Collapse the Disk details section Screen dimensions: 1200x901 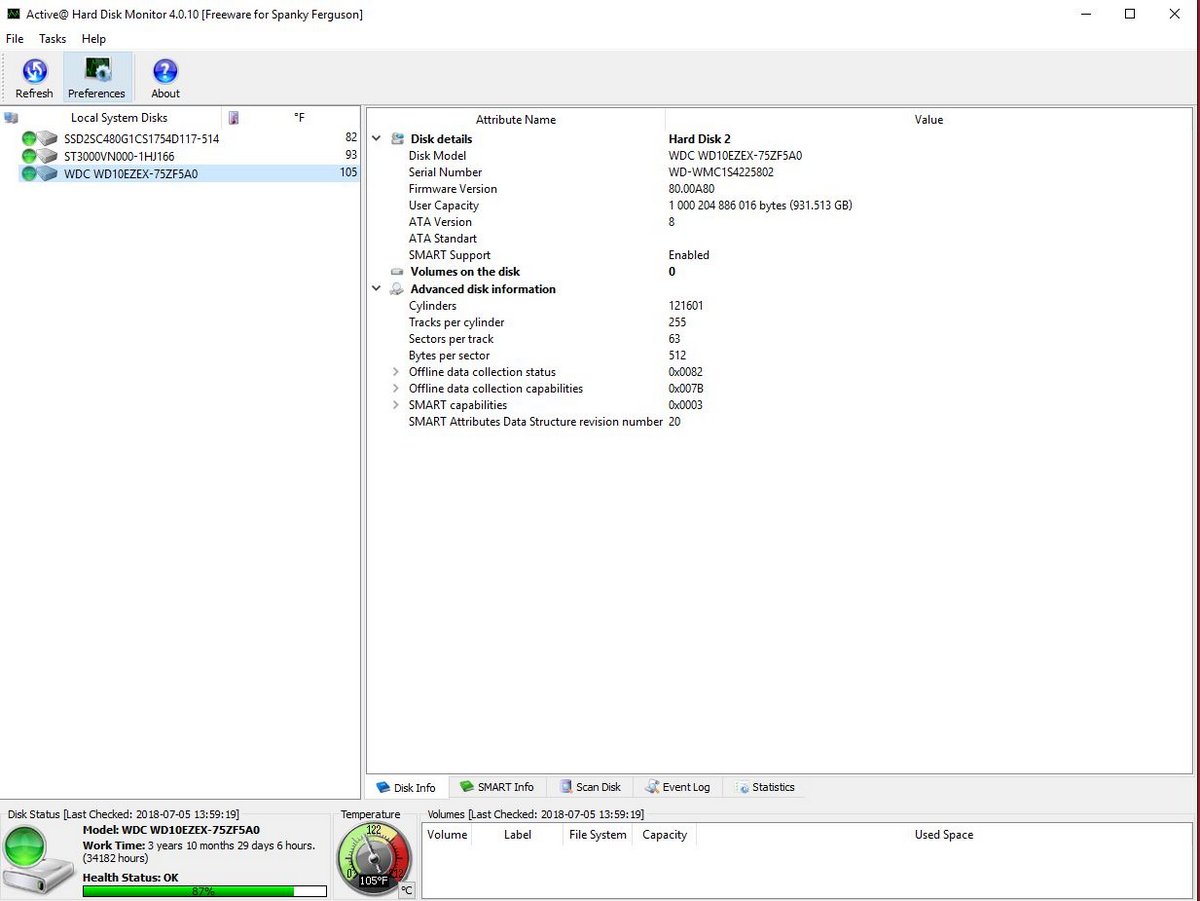pos(377,139)
